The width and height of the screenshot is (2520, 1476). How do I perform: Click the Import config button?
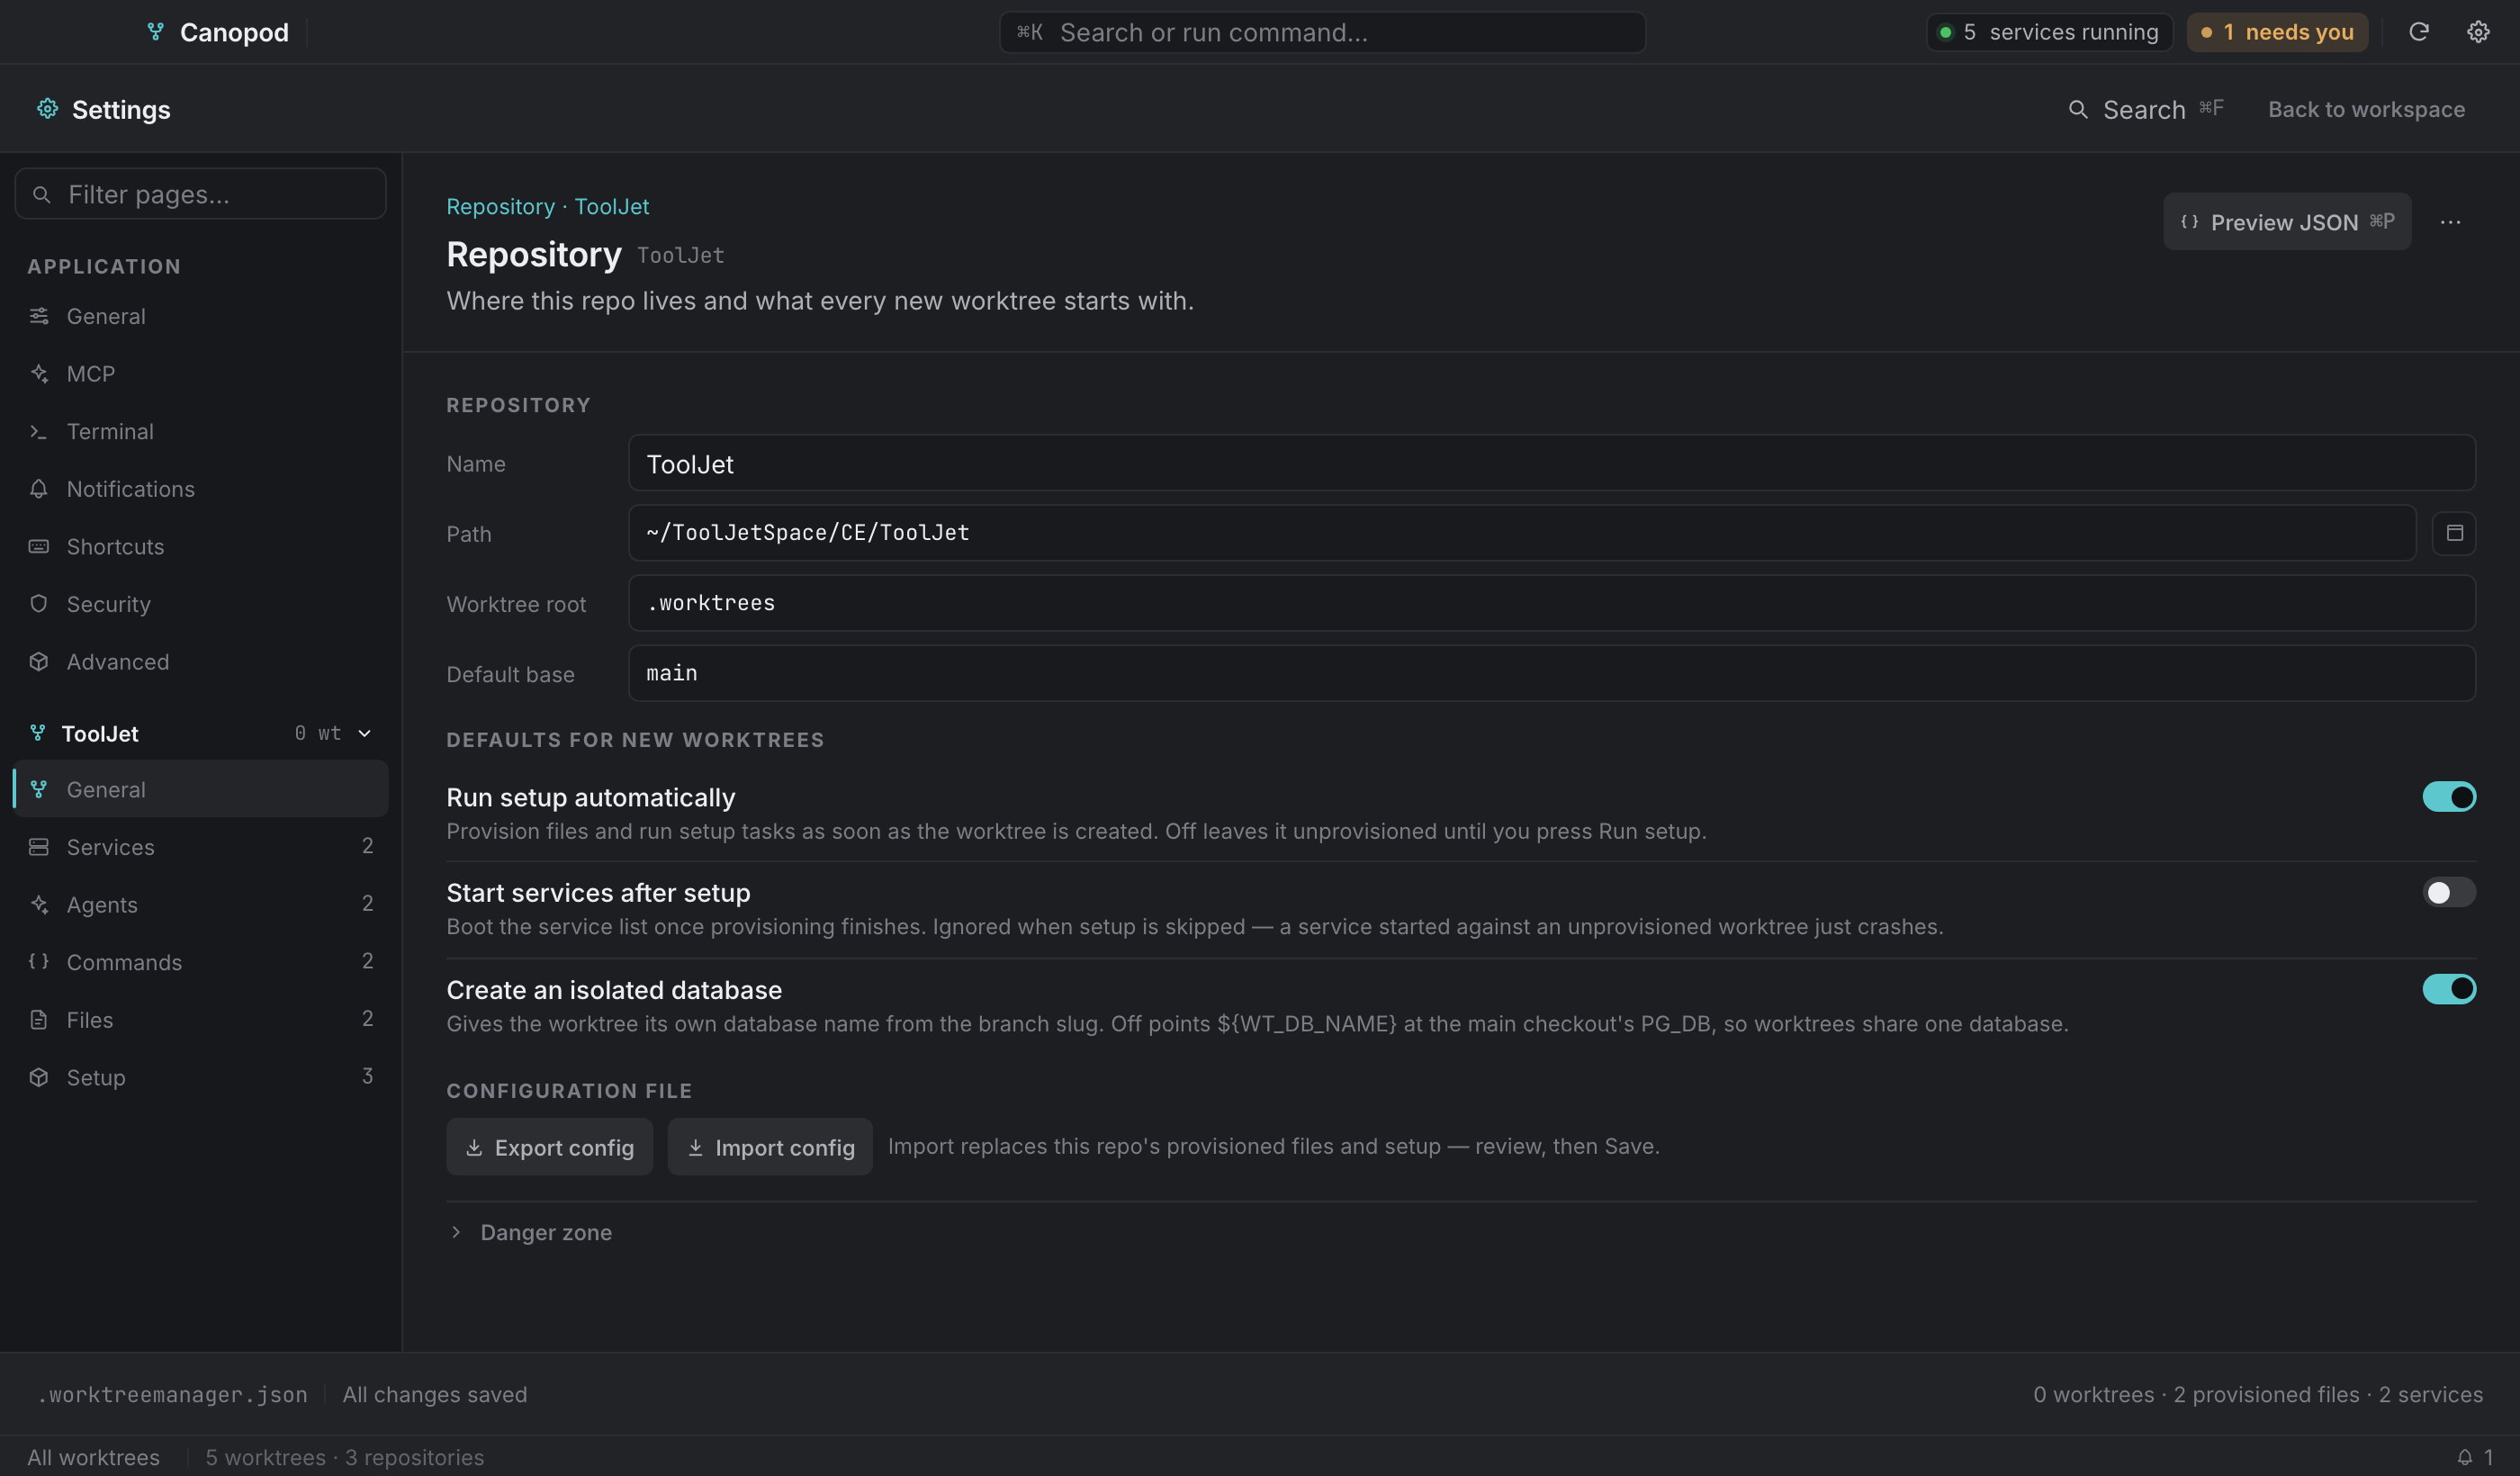tap(770, 1147)
